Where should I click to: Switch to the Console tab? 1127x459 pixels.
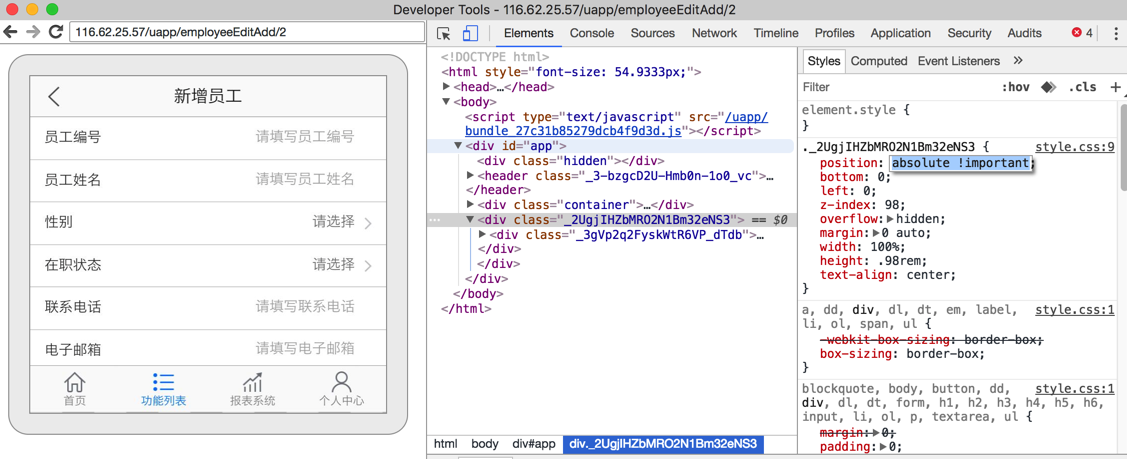click(592, 33)
